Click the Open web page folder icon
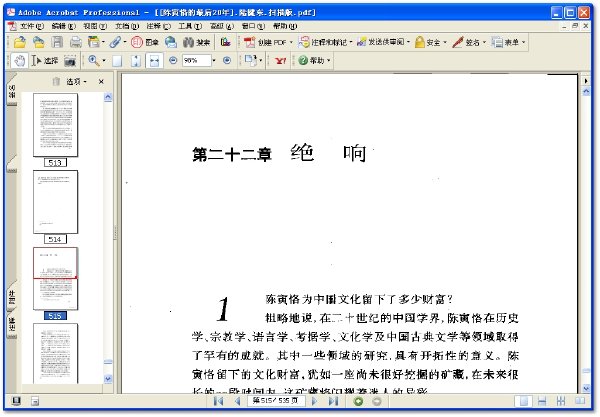The width and height of the screenshot is (600, 417). pos(38,42)
